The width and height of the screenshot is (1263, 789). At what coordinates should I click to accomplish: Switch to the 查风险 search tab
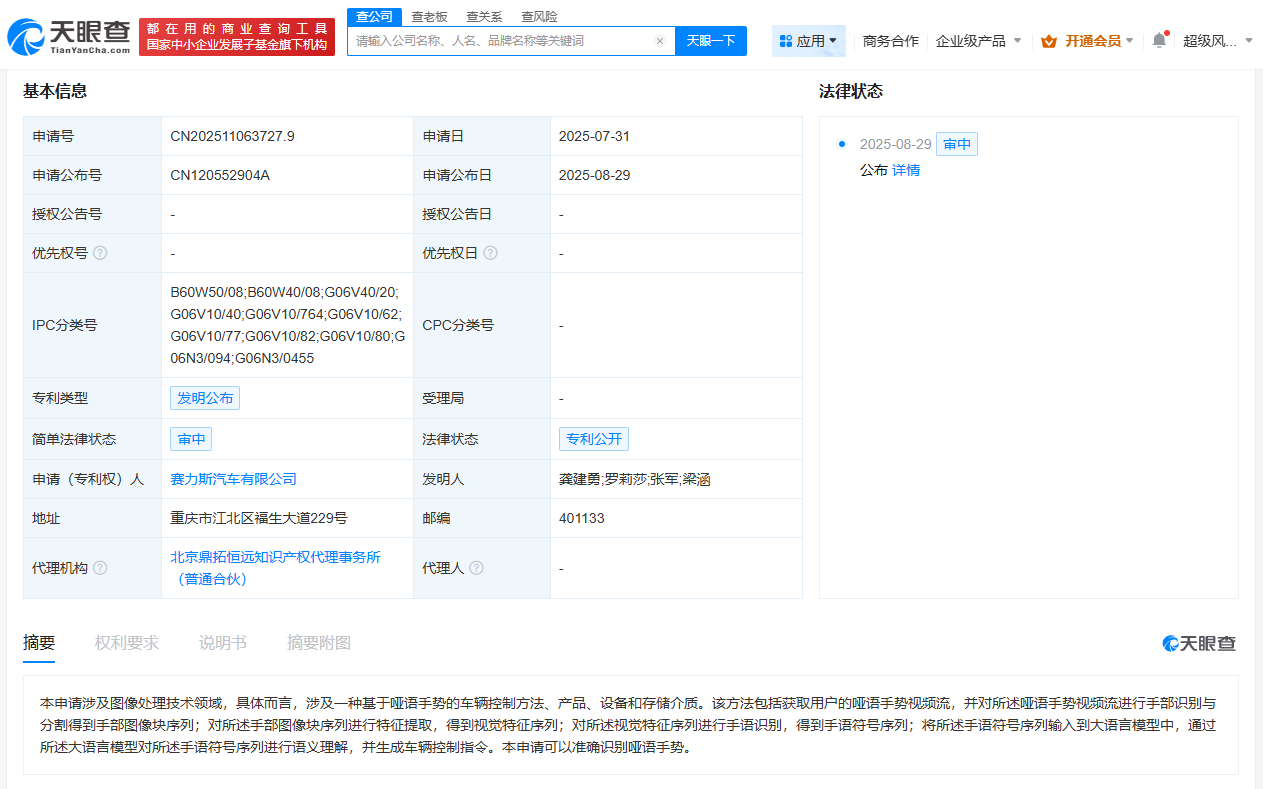[537, 16]
